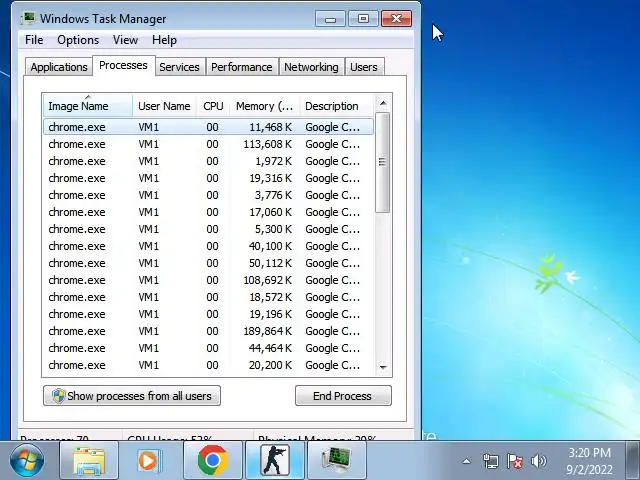
Task: Select chrome.exe using 17,060 K
Action: click(208, 212)
